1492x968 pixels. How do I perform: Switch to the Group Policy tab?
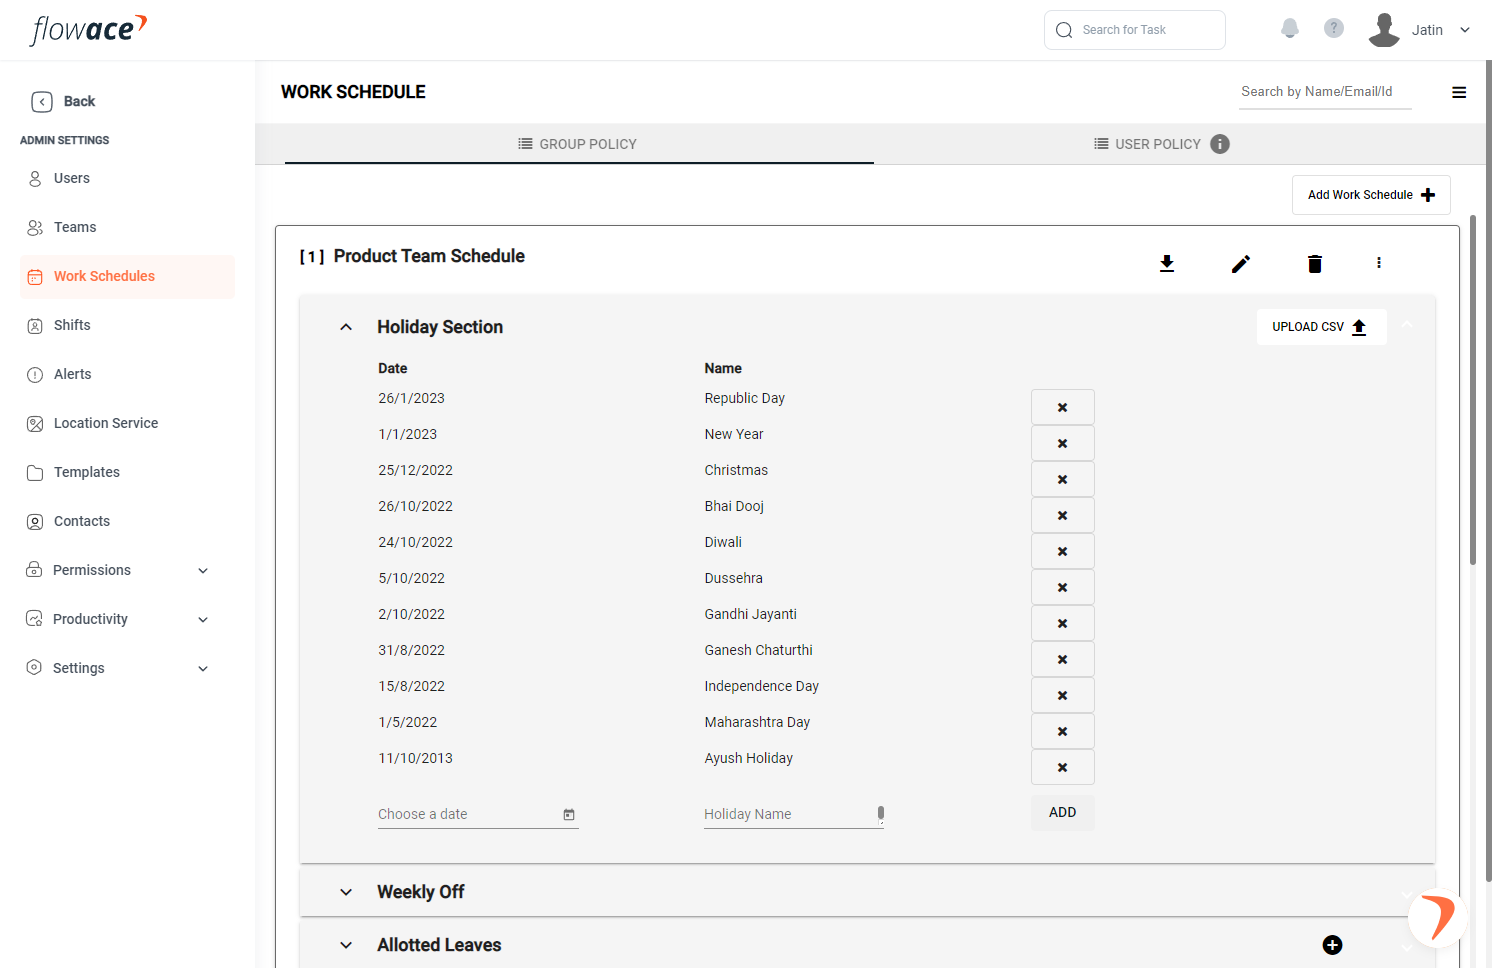coord(579,144)
